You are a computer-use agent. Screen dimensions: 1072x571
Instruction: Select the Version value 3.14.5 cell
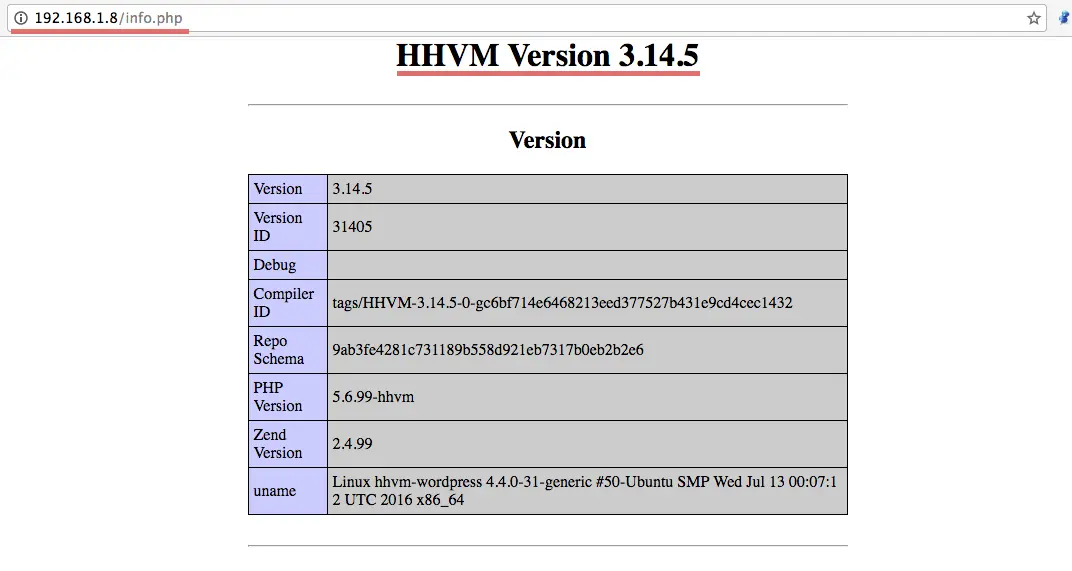(x=587, y=189)
